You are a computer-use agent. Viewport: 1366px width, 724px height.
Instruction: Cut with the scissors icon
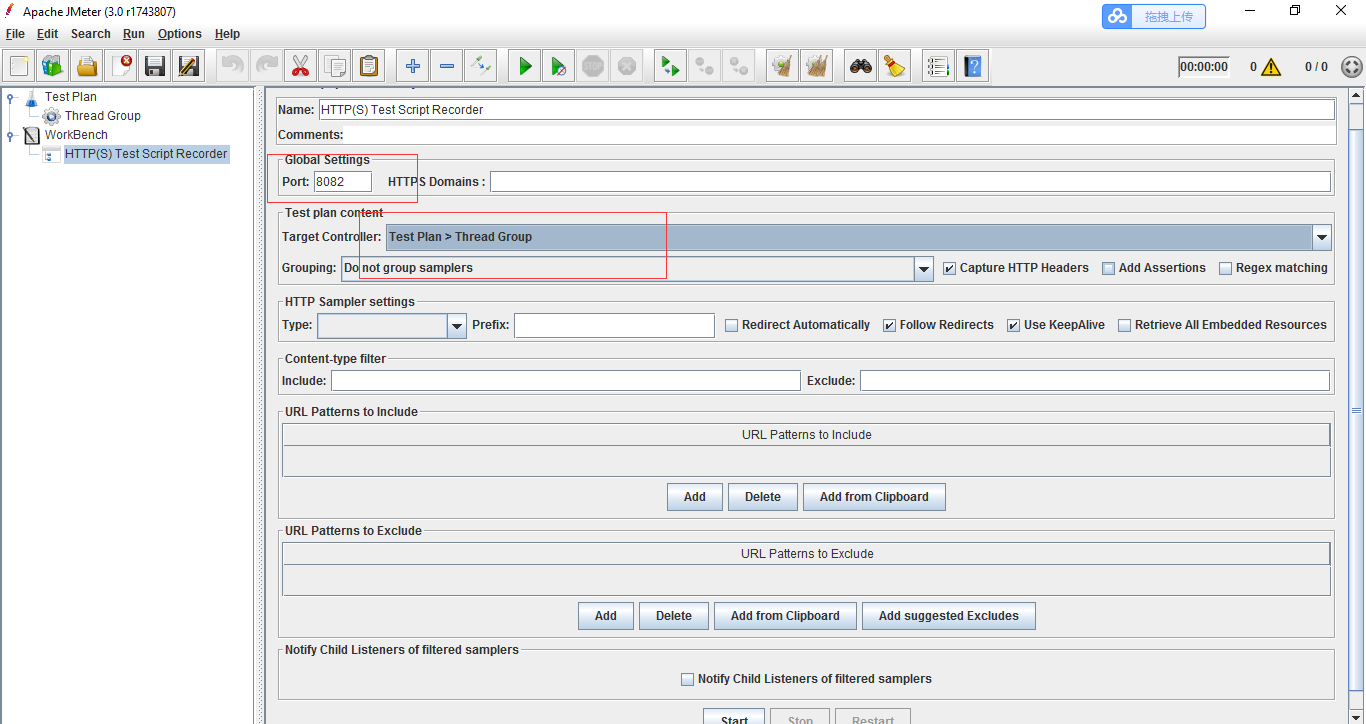click(x=299, y=66)
